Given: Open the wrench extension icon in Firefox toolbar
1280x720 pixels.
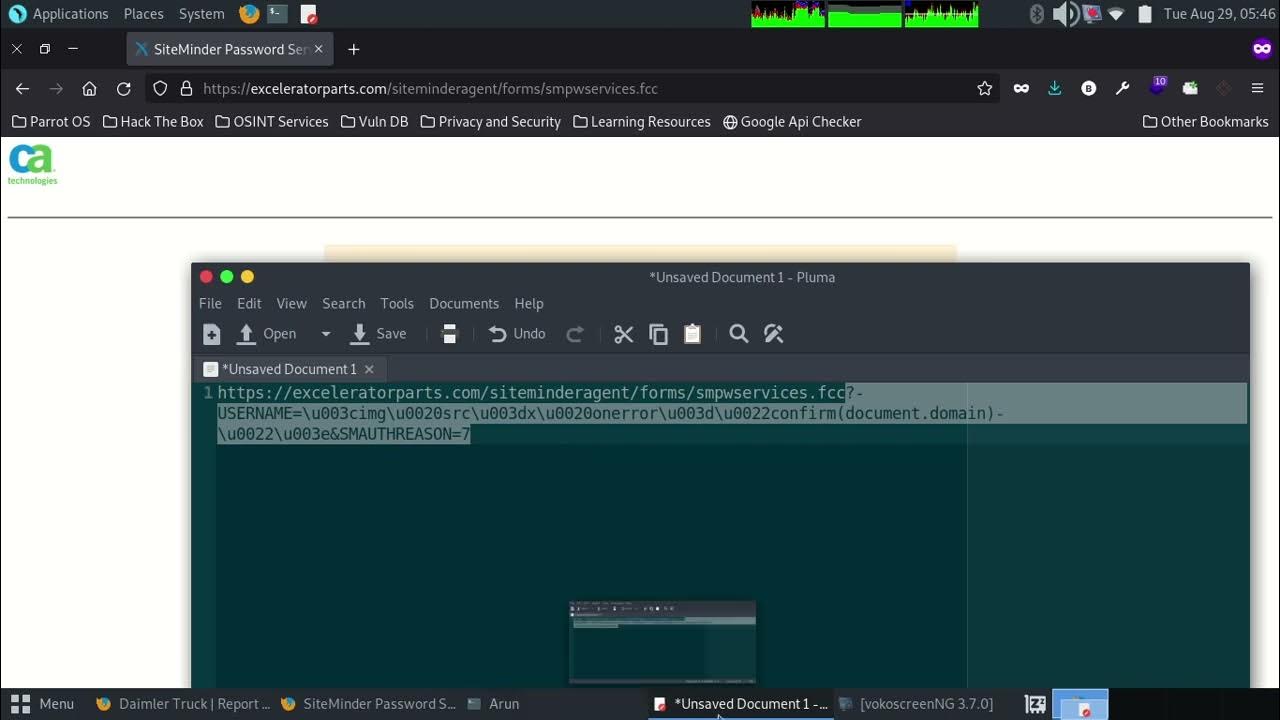Looking at the screenshot, I should coord(1122,88).
